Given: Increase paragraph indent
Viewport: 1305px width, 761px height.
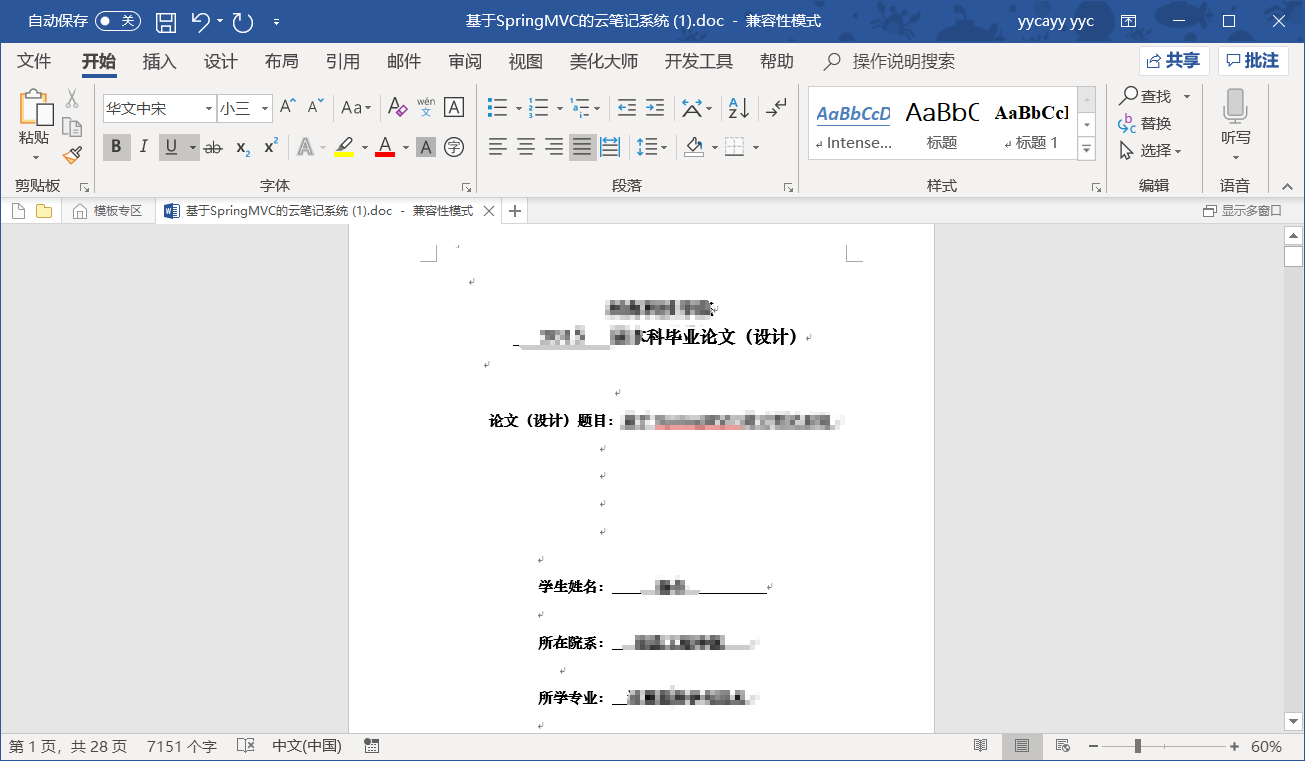Looking at the screenshot, I should 655,107.
